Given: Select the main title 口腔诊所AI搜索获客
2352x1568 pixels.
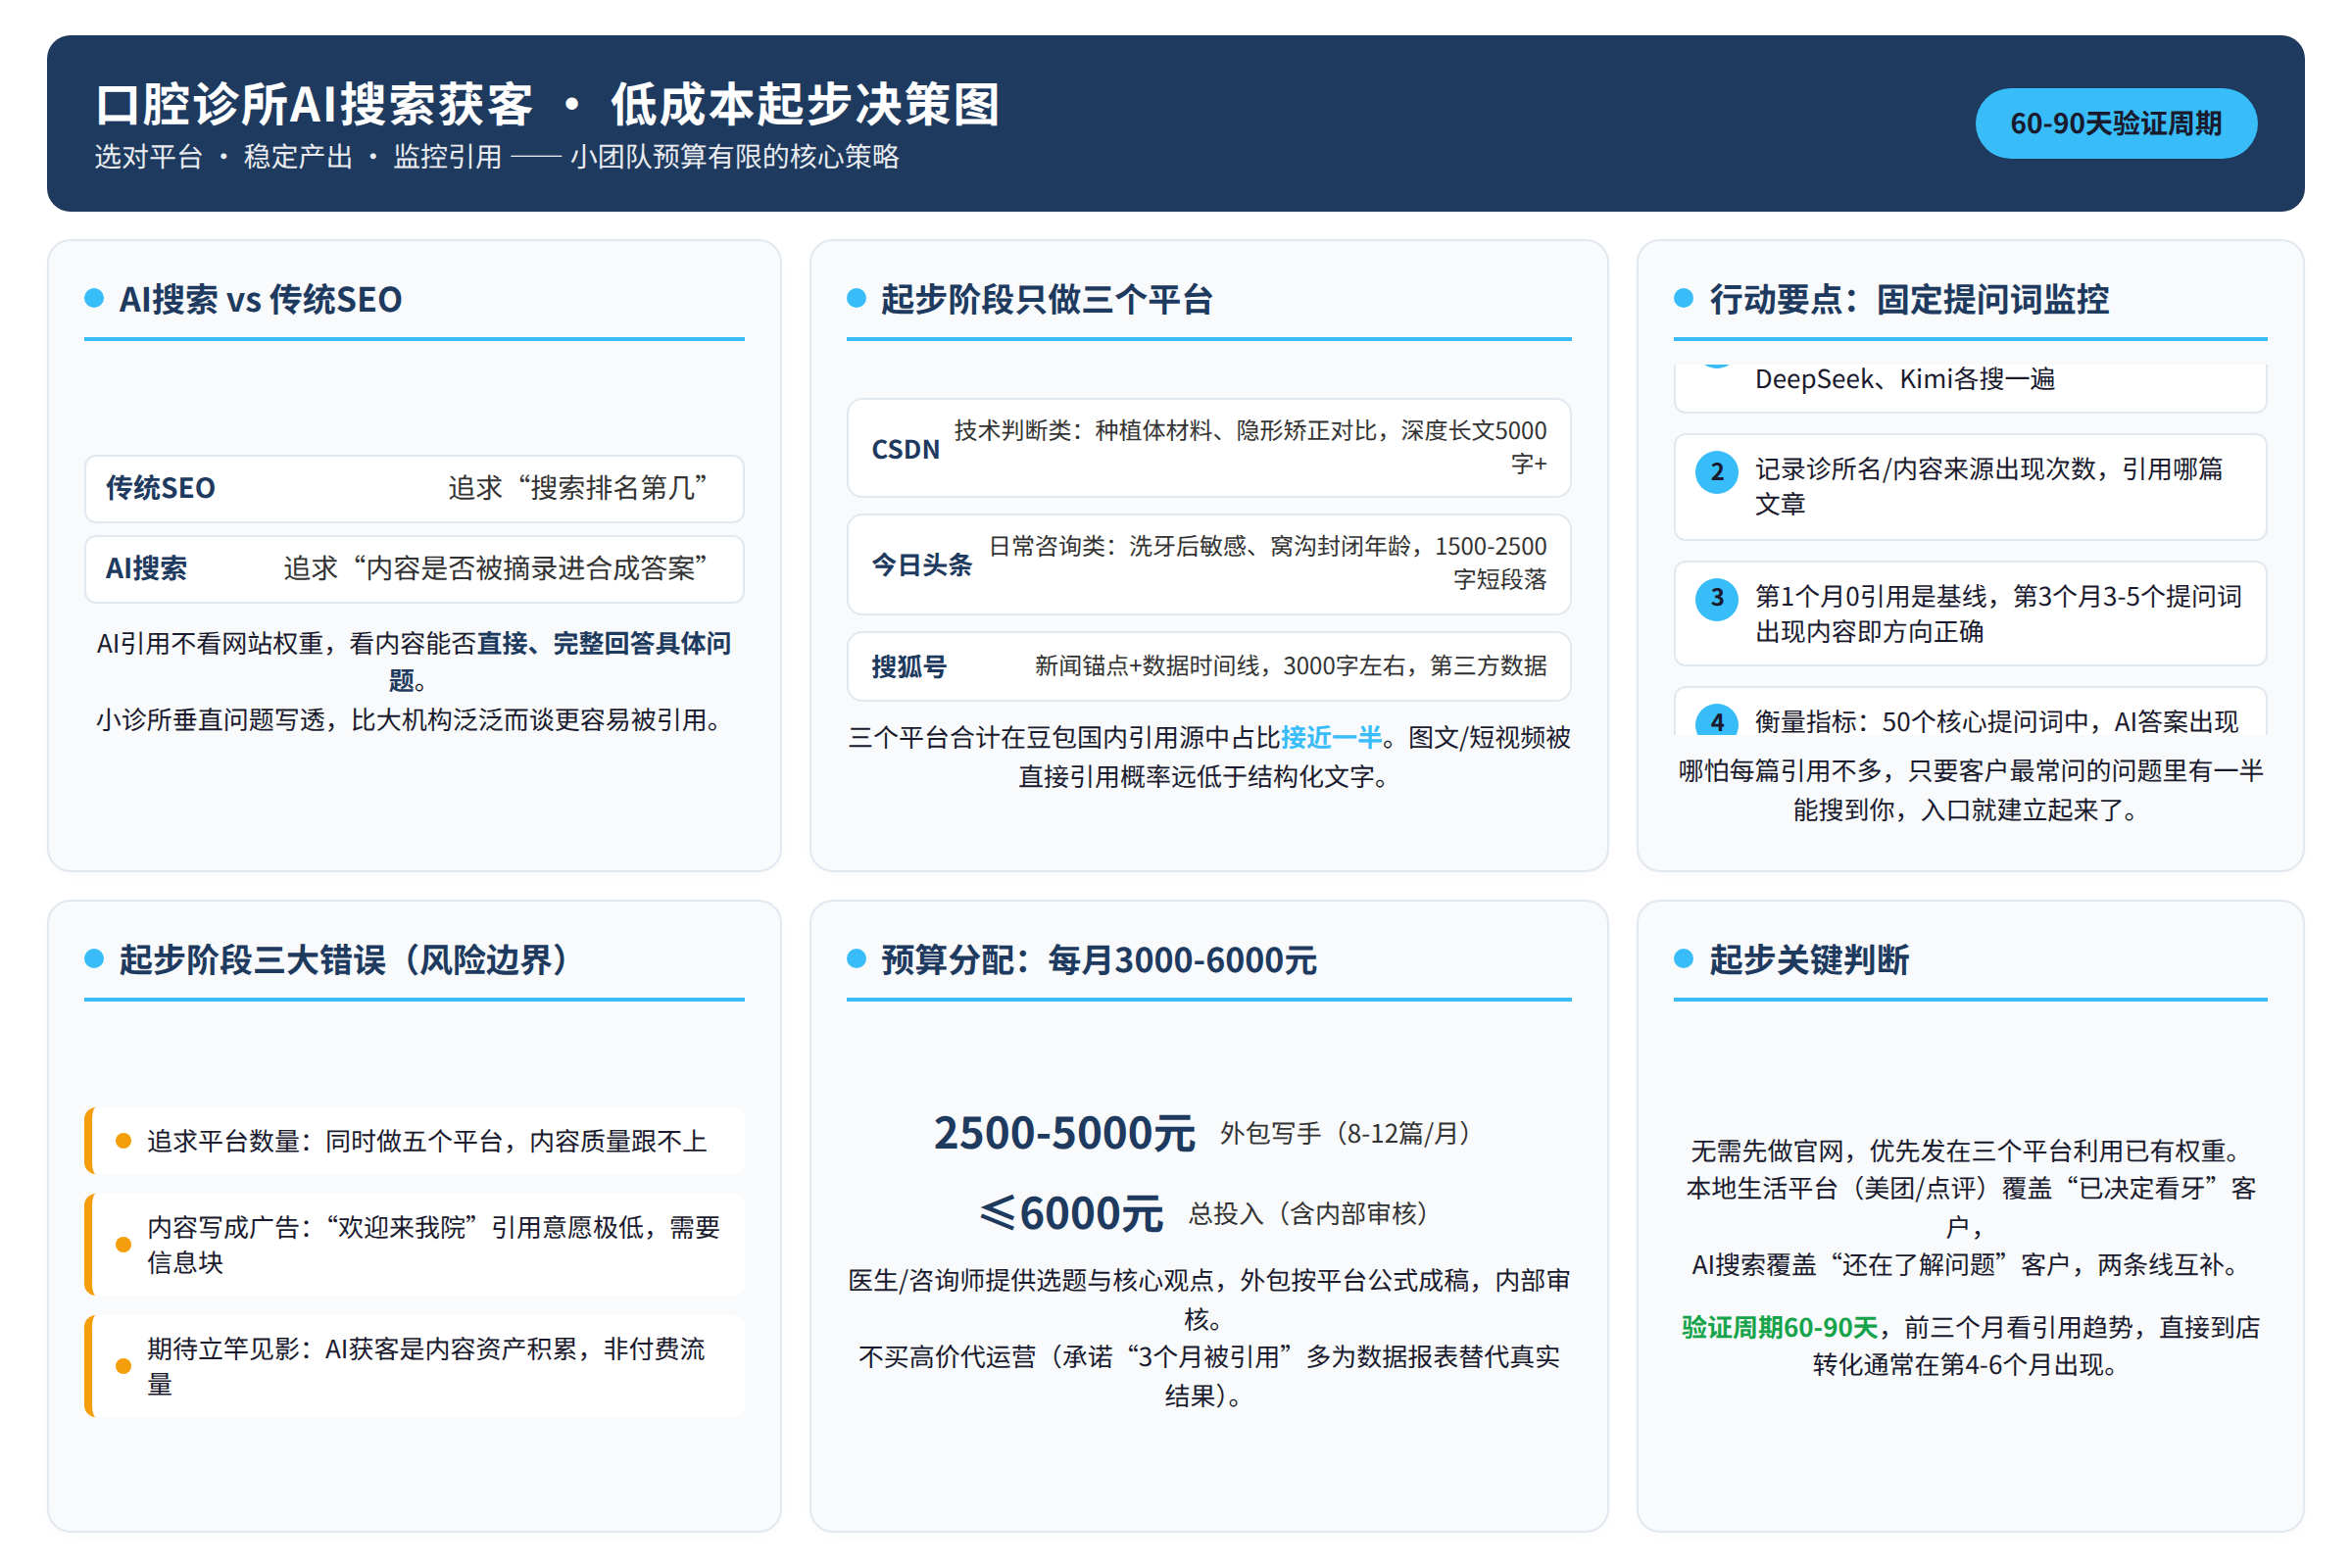Looking at the screenshot, I should coord(314,105).
